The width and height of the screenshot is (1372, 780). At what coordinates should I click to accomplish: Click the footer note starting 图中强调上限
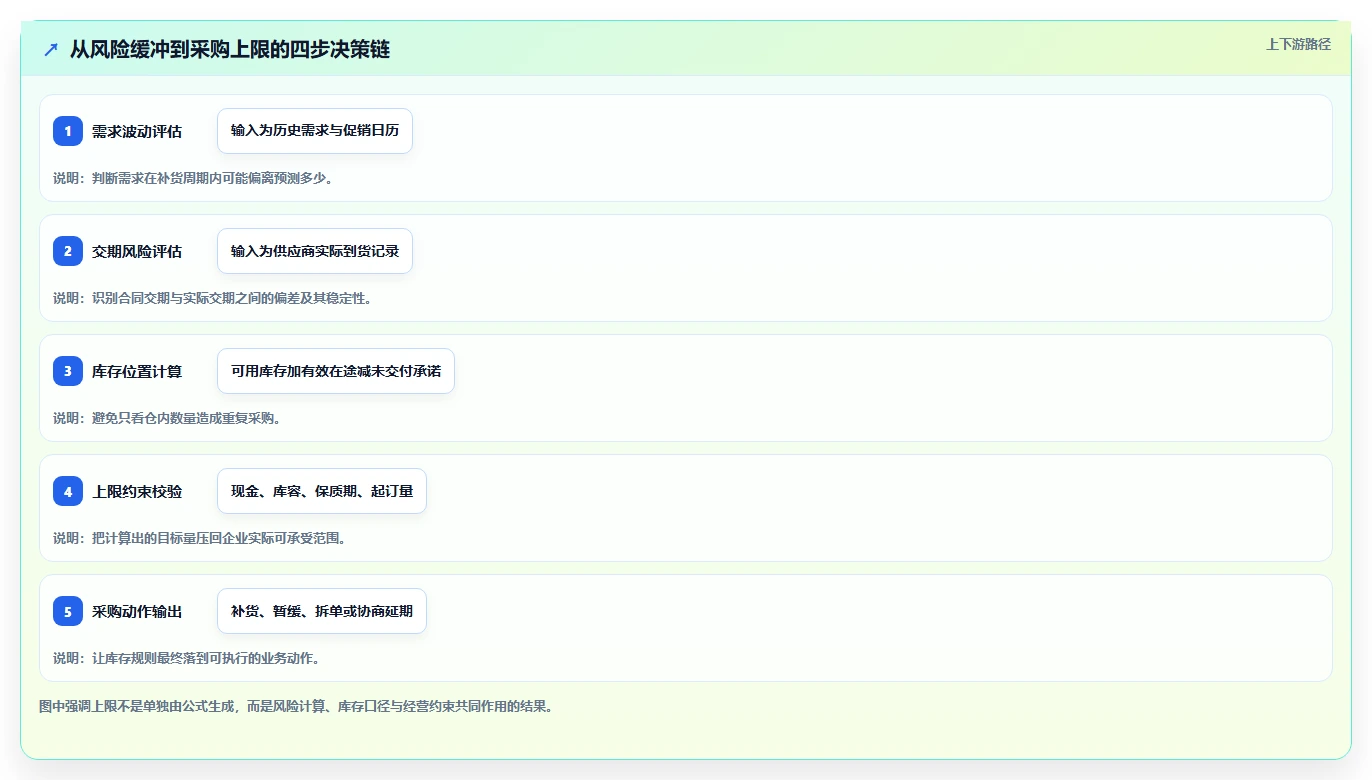tap(296, 706)
